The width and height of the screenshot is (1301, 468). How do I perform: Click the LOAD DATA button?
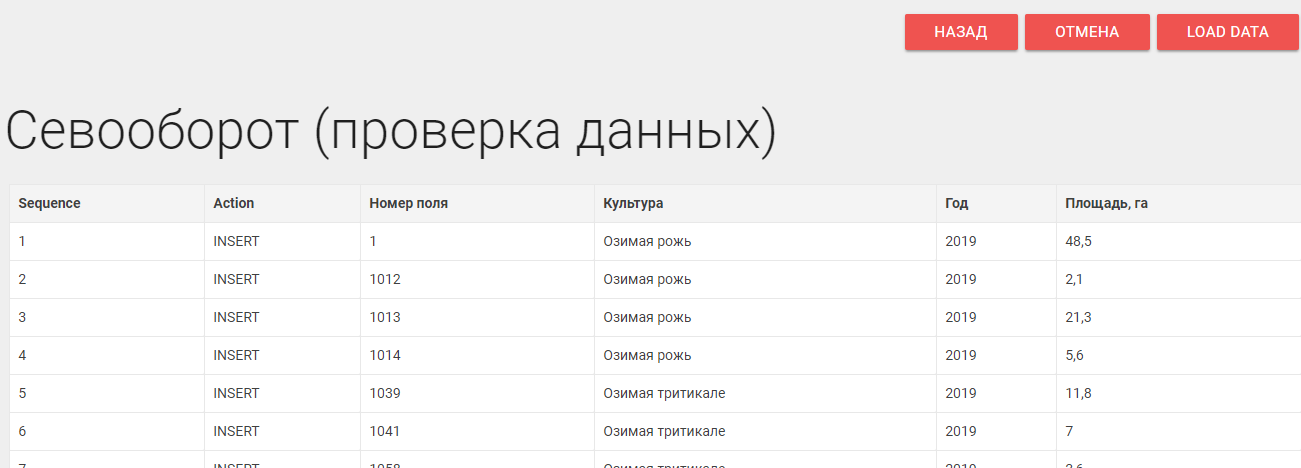point(1227,32)
